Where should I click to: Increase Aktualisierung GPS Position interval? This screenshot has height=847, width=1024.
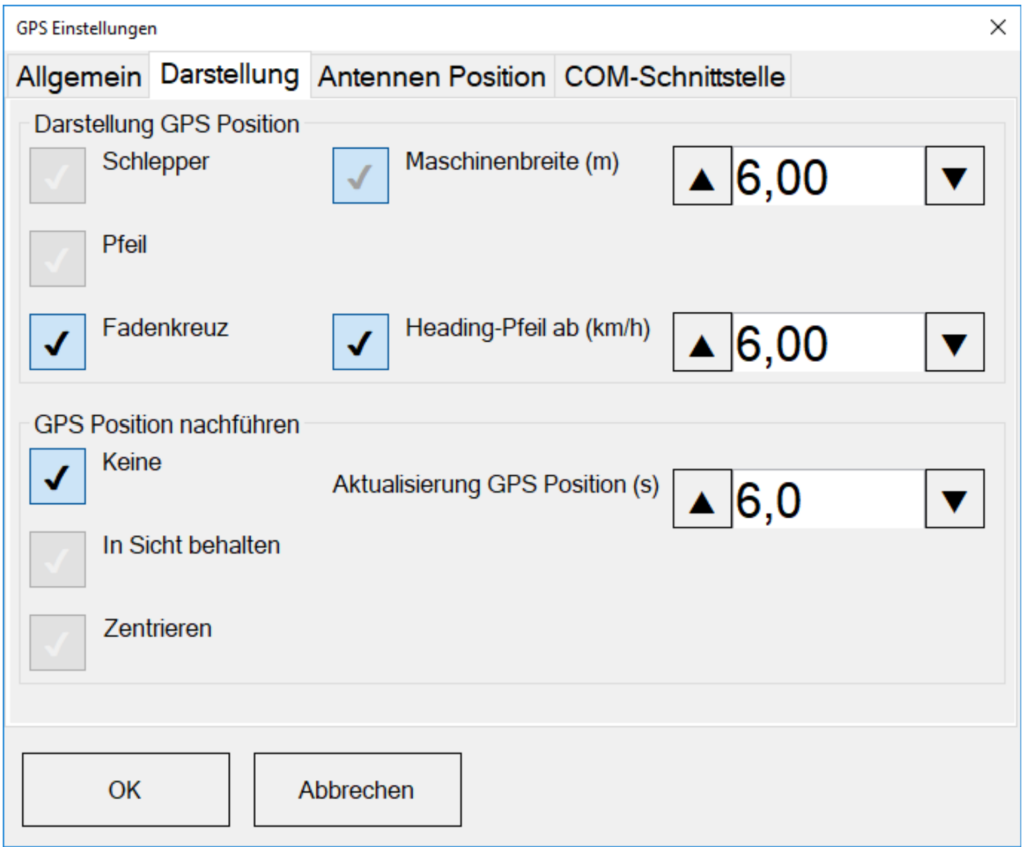tap(703, 499)
